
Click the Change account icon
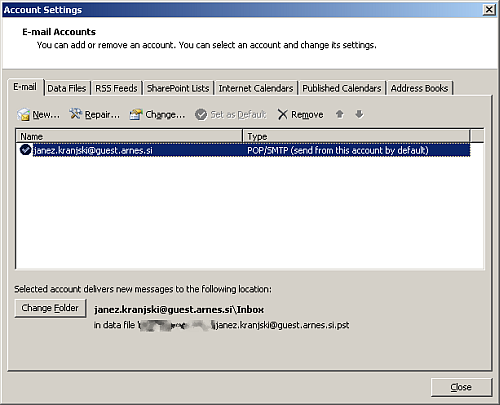point(136,115)
